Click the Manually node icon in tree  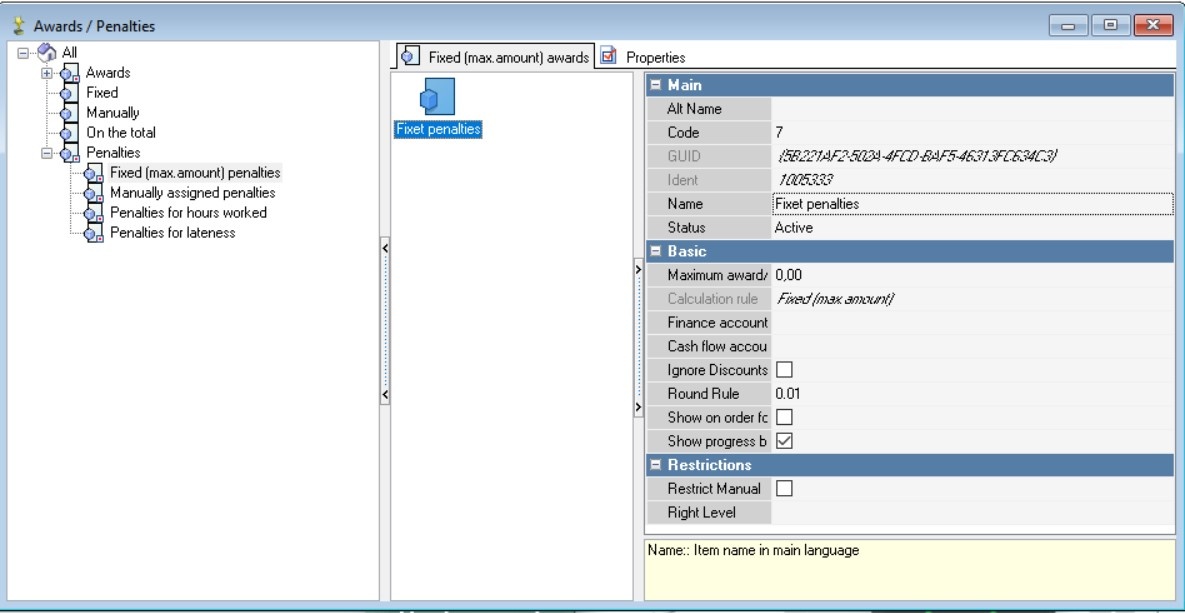(69, 114)
